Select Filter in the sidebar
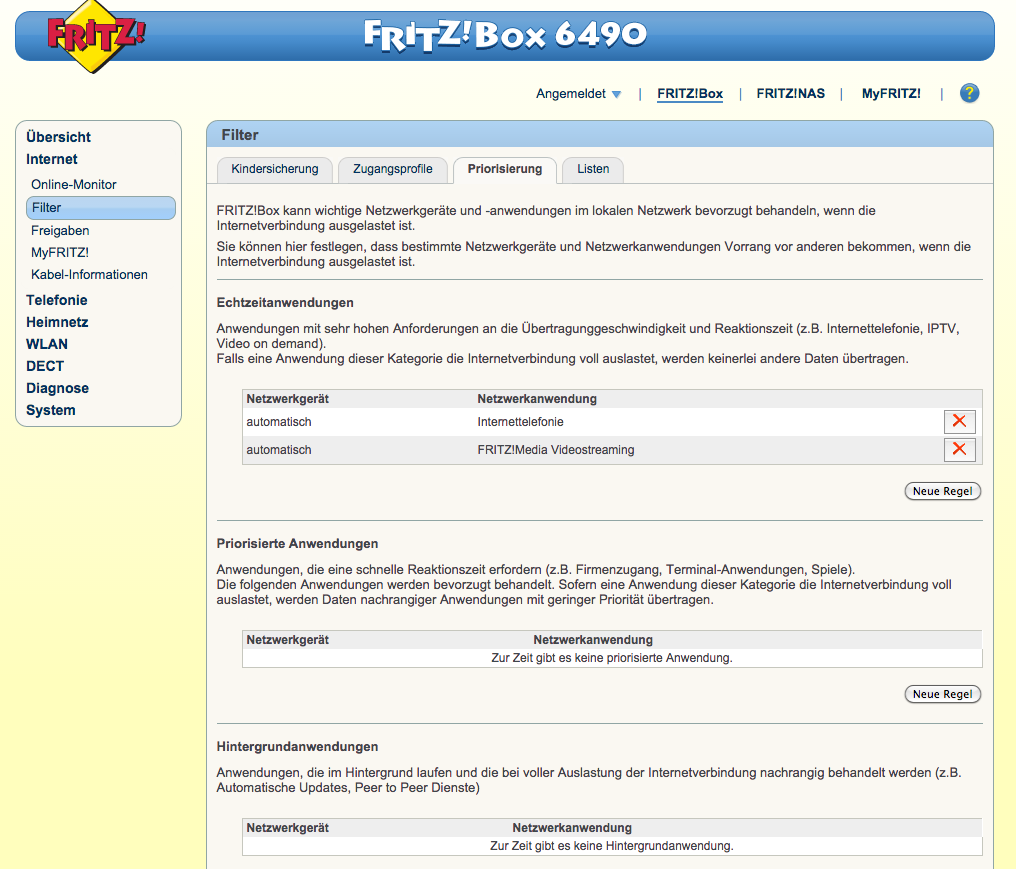The image size is (1016, 869). tap(100, 208)
